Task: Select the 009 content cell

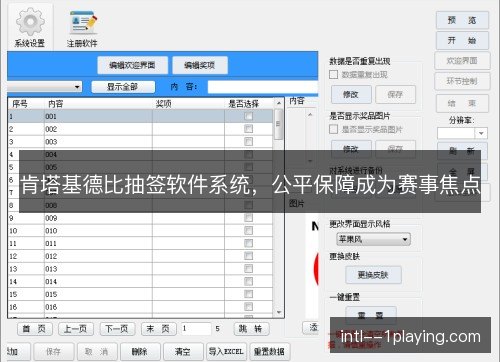Action: click(x=98, y=218)
